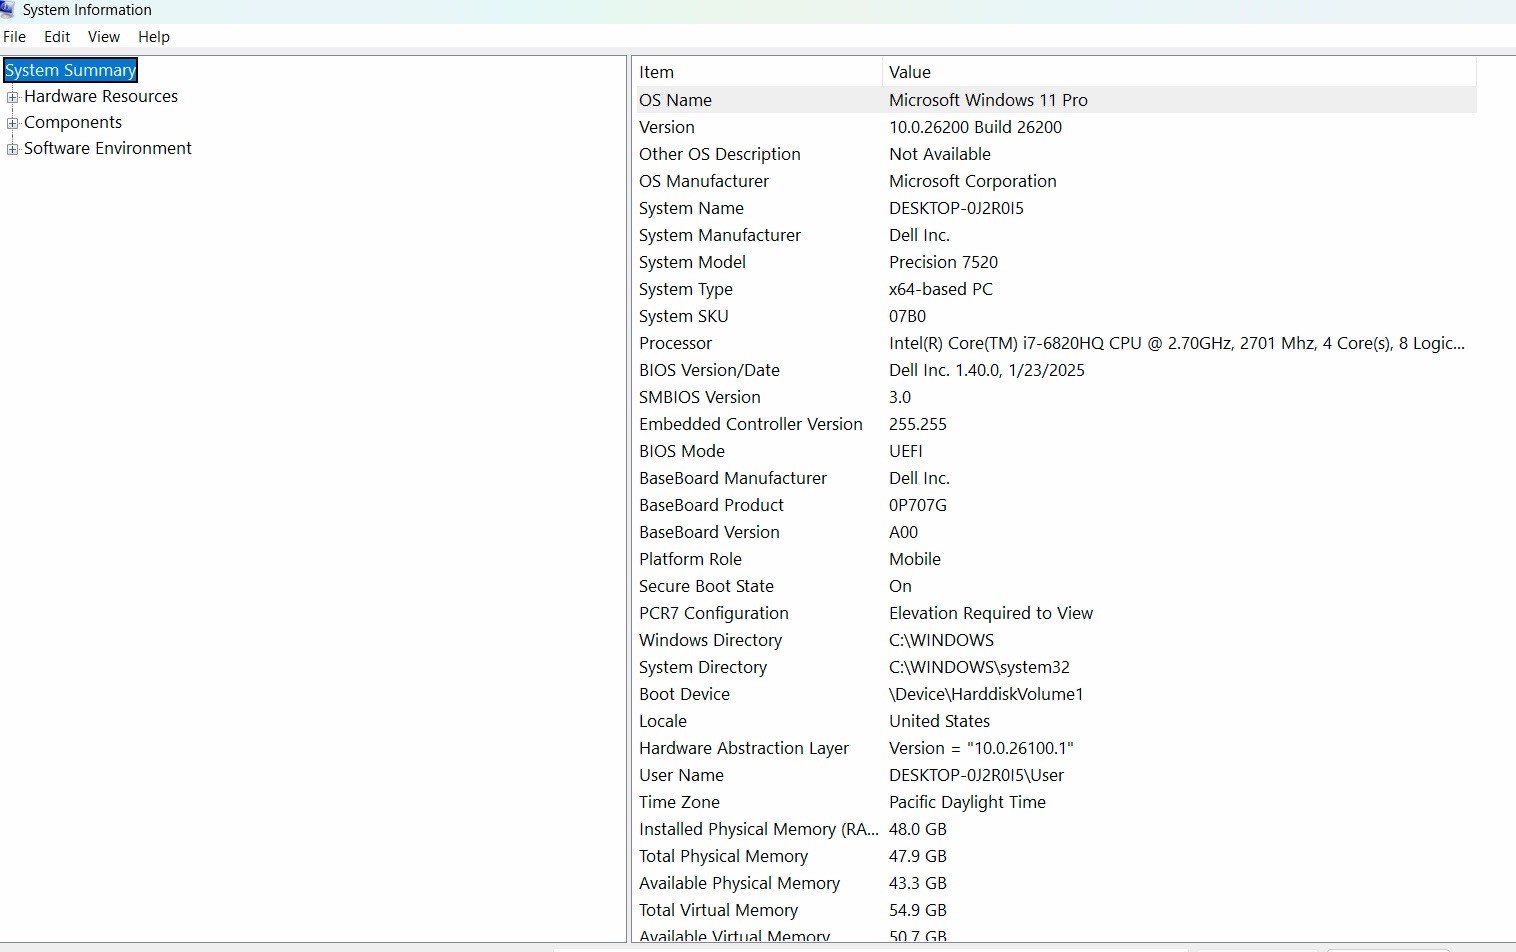This screenshot has height=952, width=1516.
Task: Select the Hardware Resources tree item
Action: (101, 96)
